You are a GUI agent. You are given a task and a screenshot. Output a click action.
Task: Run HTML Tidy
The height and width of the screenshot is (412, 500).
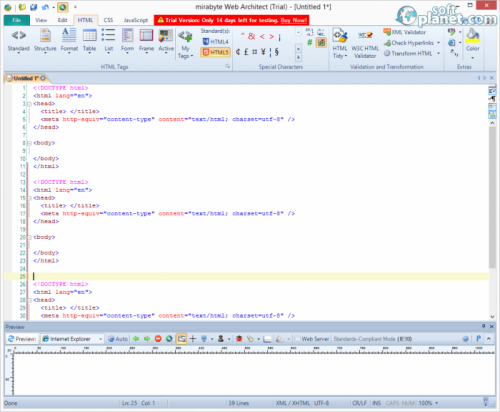tap(340, 43)
